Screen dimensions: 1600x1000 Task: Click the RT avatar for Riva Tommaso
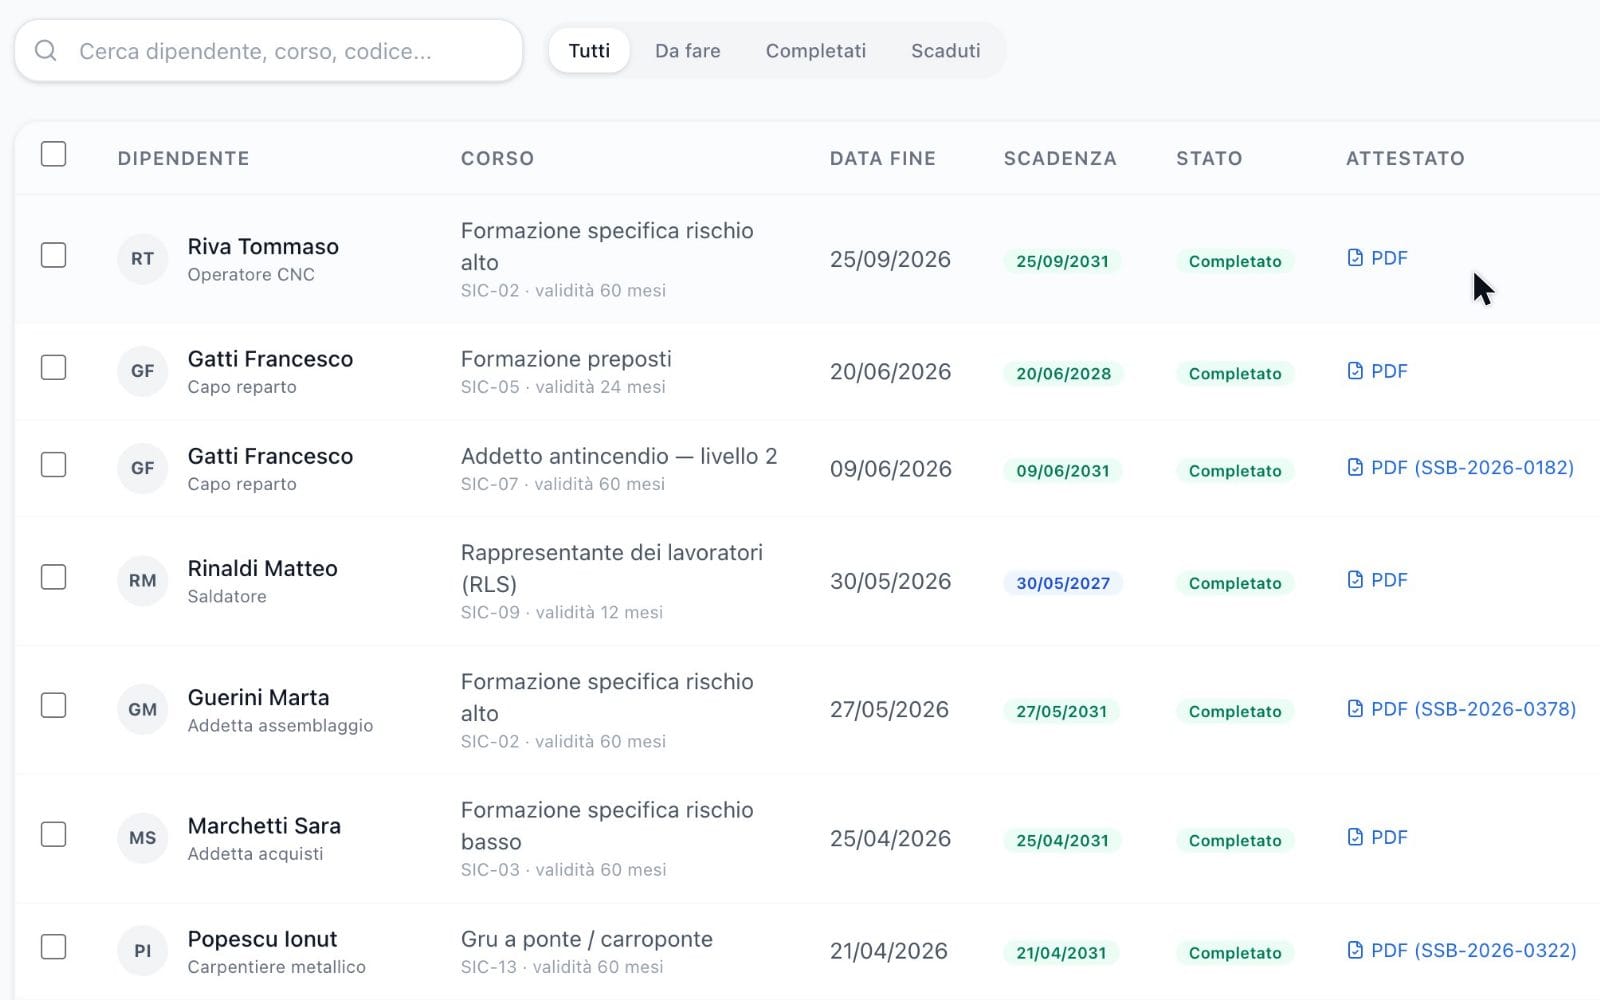click(142, 259)
